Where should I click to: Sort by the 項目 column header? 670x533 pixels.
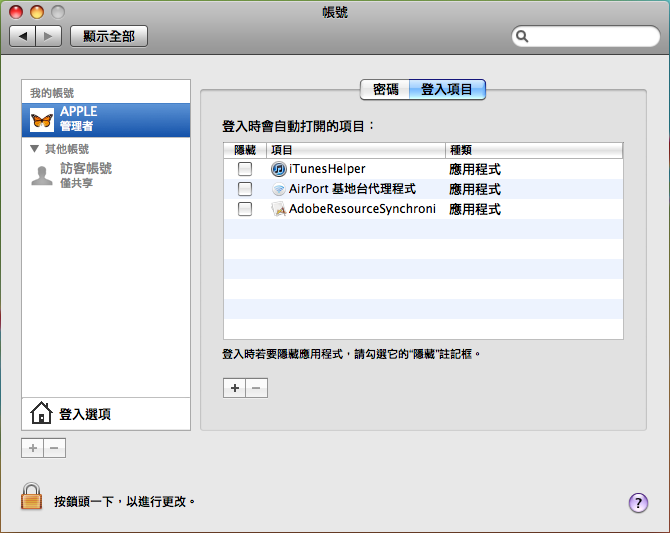[x=356, y=150]
